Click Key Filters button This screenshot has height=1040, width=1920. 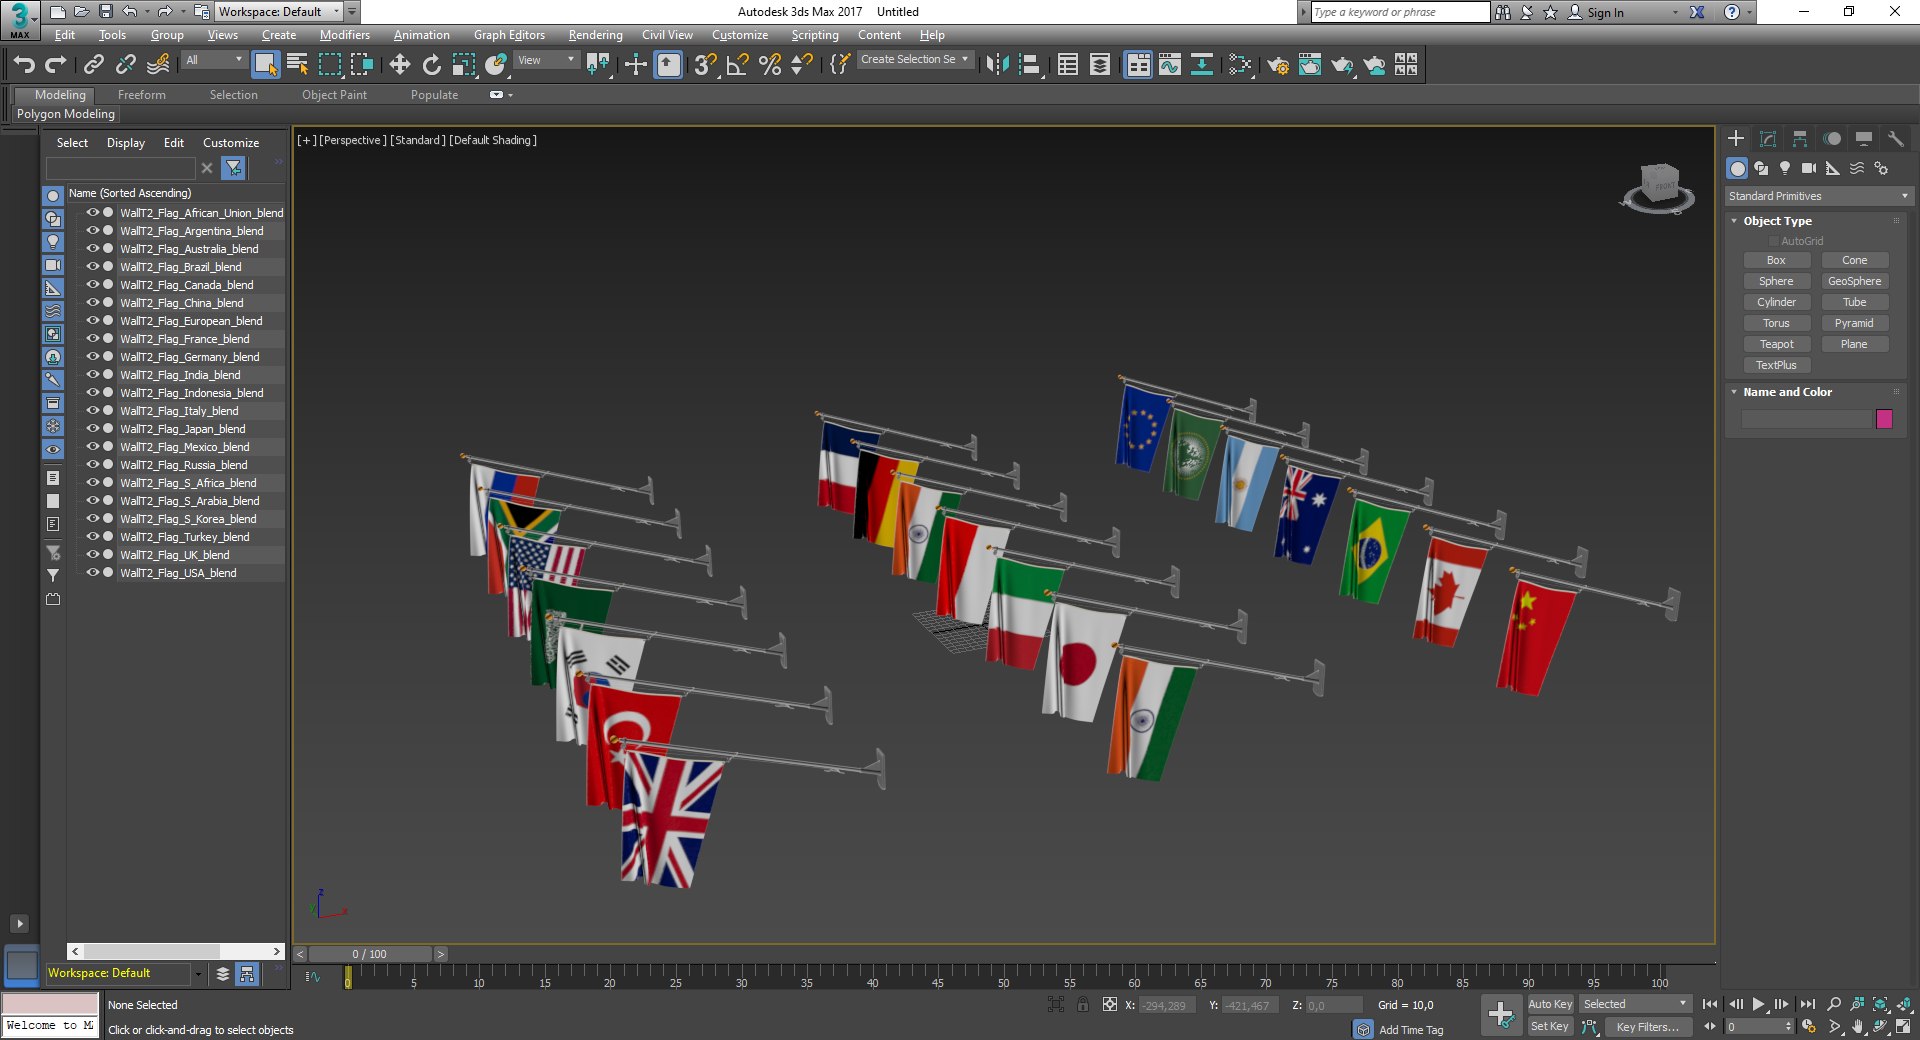[1647, 1026]
